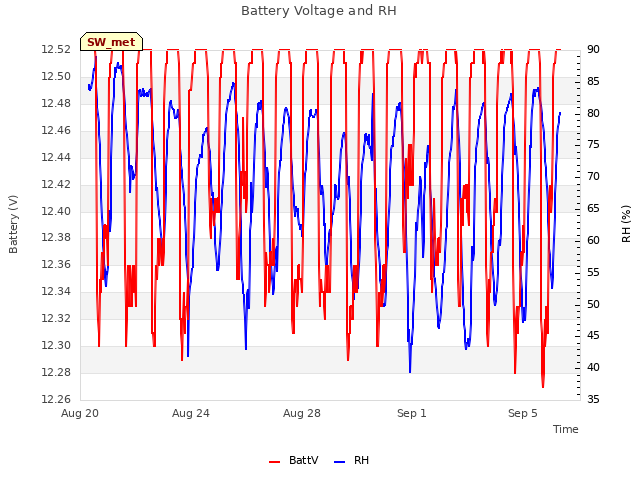The image size is (640, 480).
Task: Toggle the BattV legend entry
Action: 294,460
